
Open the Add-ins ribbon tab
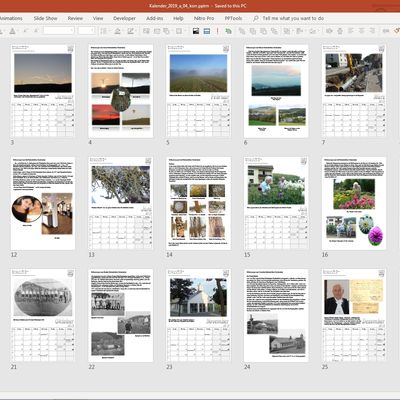pos(154,18)
